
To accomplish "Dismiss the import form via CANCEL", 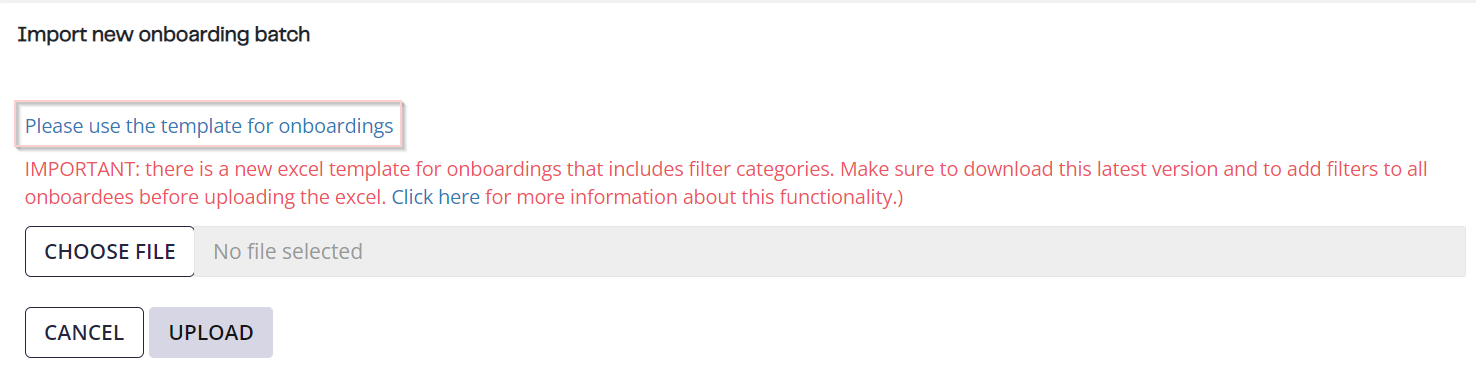I will point(84,332).
